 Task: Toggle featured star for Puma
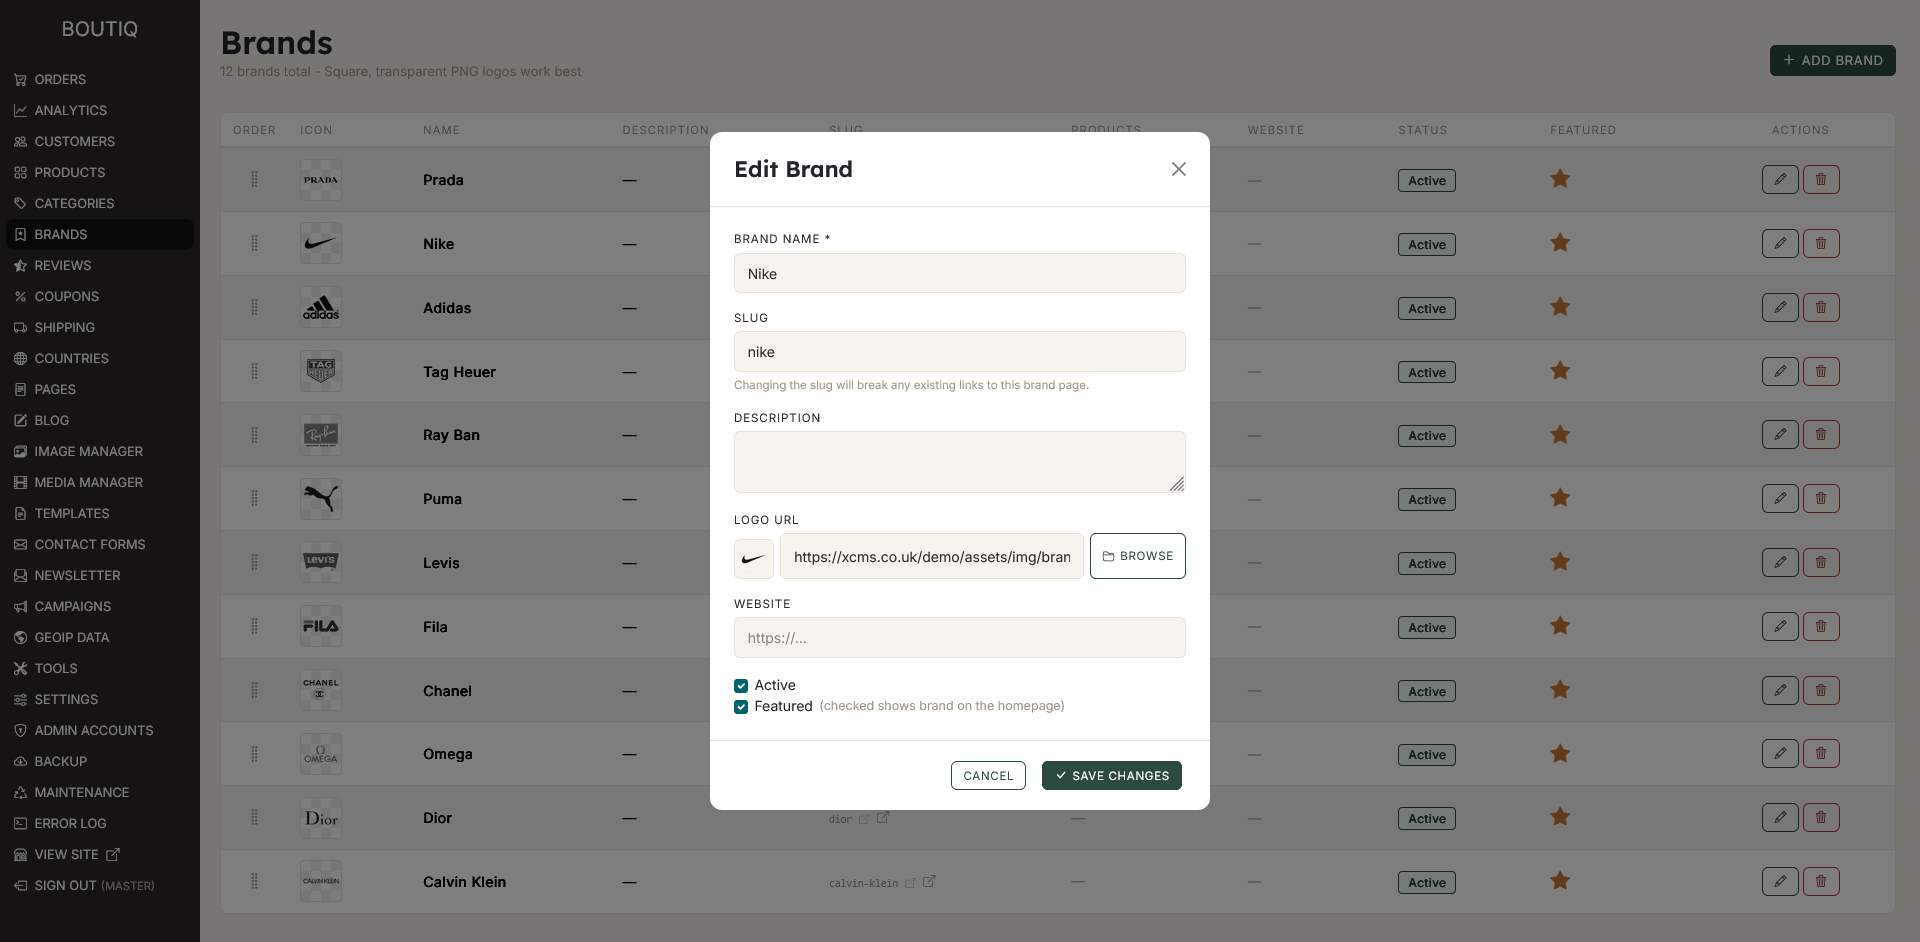pos(1560,498)
